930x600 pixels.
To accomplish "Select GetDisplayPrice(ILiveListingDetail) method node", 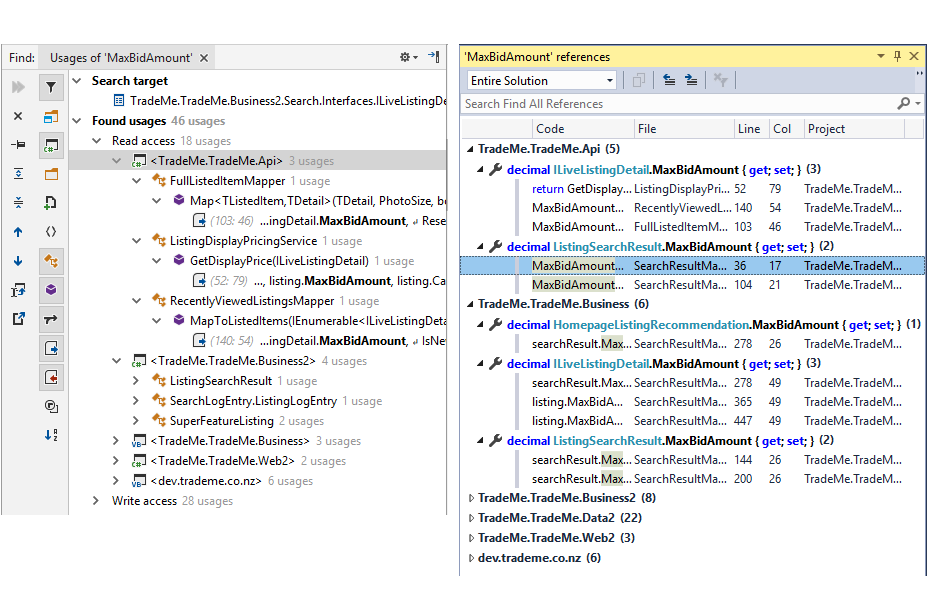I will click(x=279, y=261).
